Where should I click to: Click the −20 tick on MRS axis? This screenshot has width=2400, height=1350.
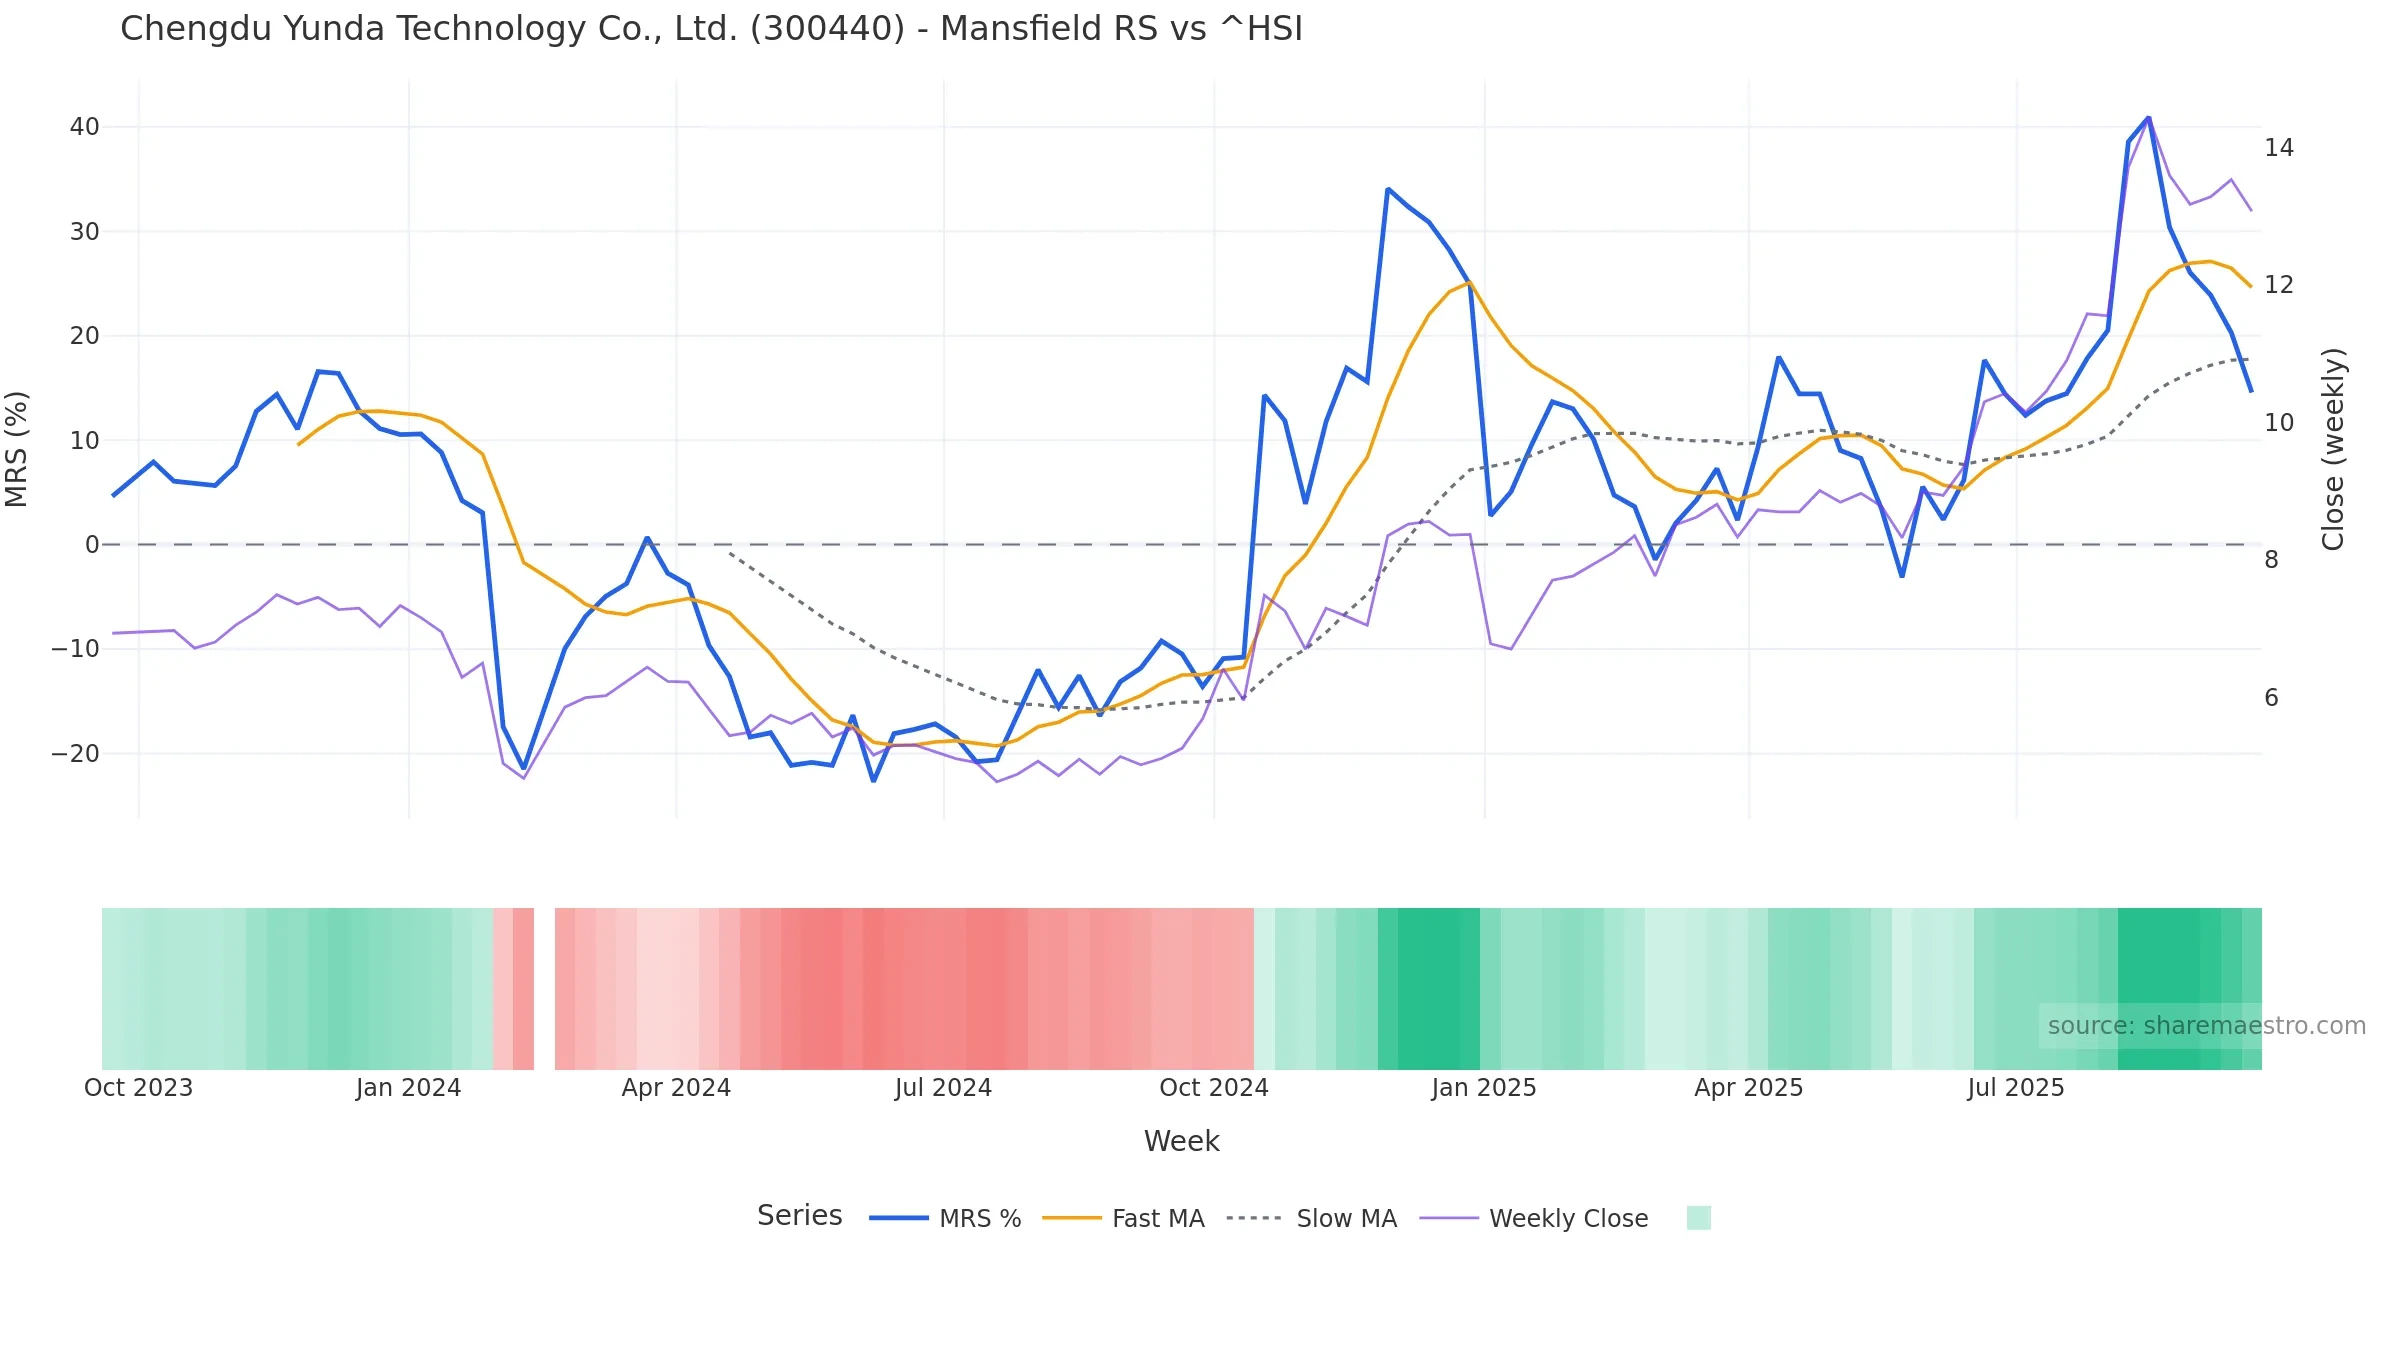pos(76,754)
